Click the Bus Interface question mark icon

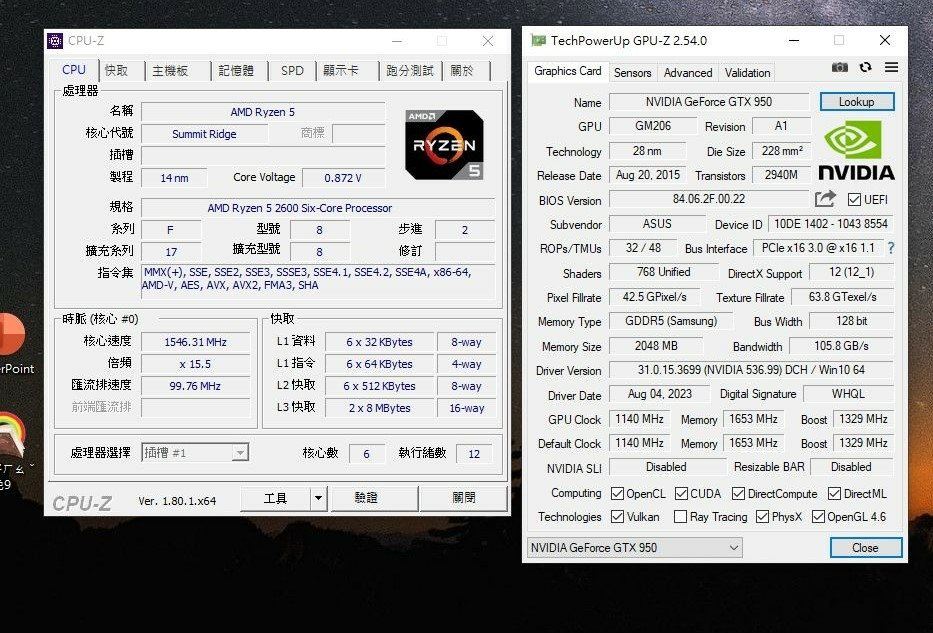[x=891, y=248]
